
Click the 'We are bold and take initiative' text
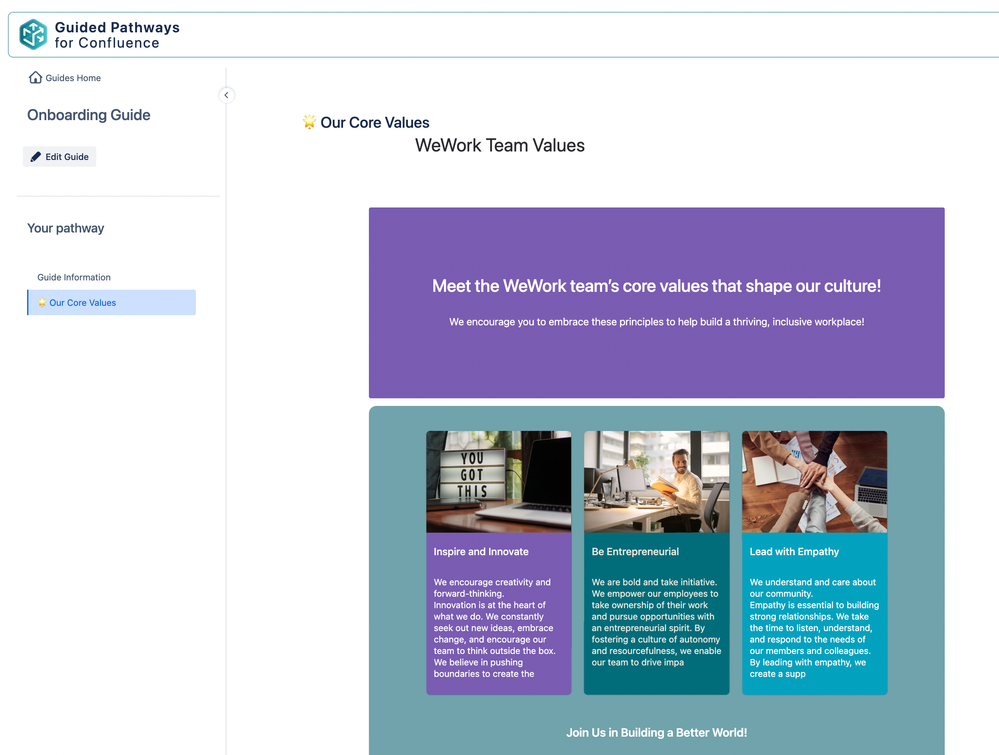point(656,622)
